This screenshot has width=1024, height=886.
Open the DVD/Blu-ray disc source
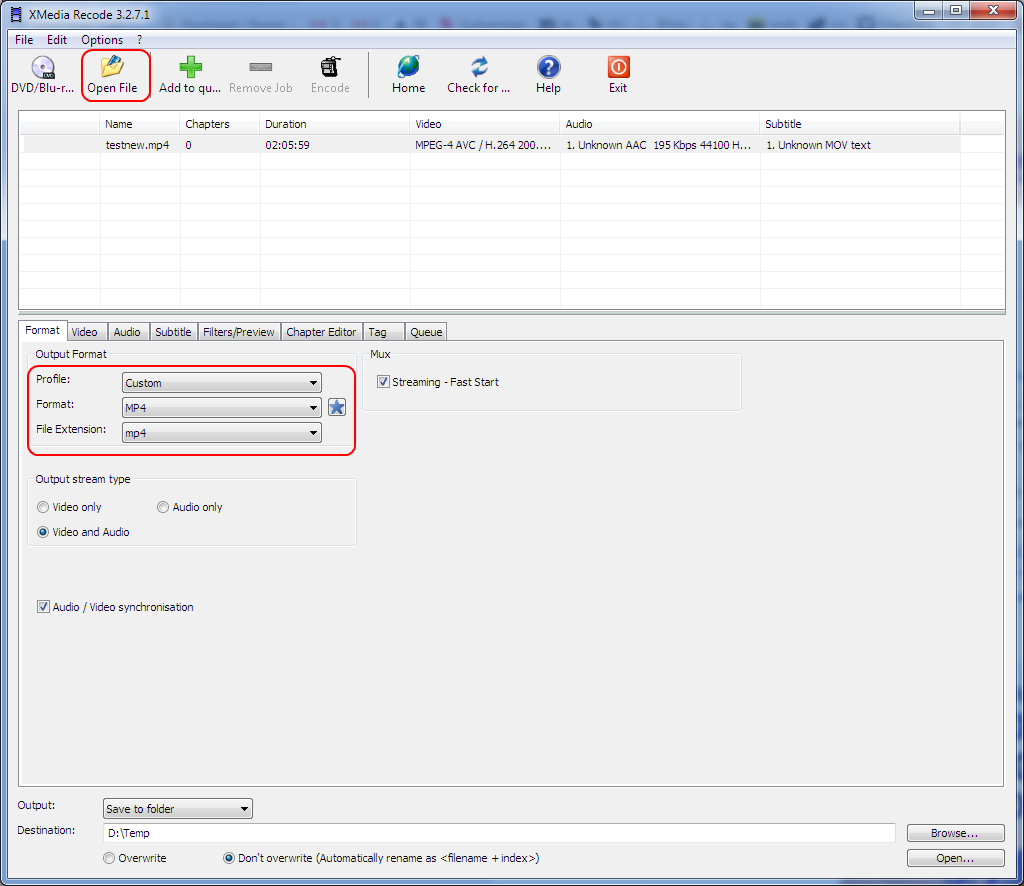pyautogui.click(x=42, y=75)
